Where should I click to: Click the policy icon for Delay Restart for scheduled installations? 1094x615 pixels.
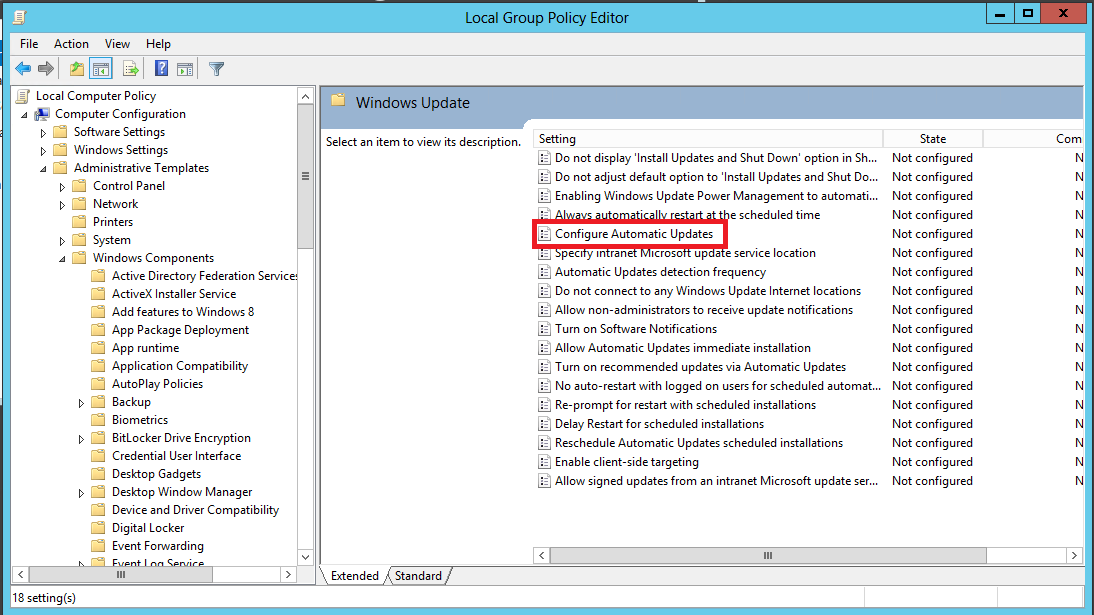coord(544,424)
